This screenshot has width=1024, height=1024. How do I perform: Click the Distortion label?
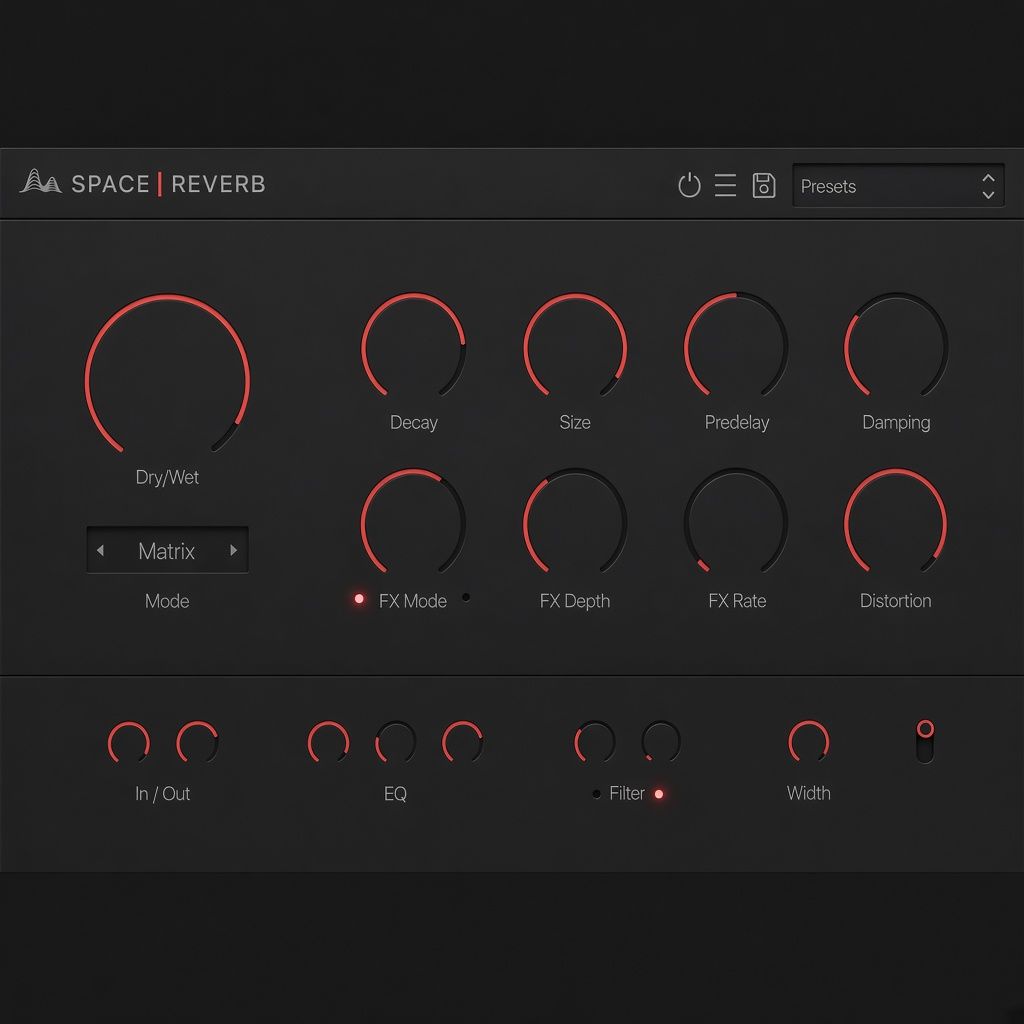pyautogui.click(x=895, y=601)
